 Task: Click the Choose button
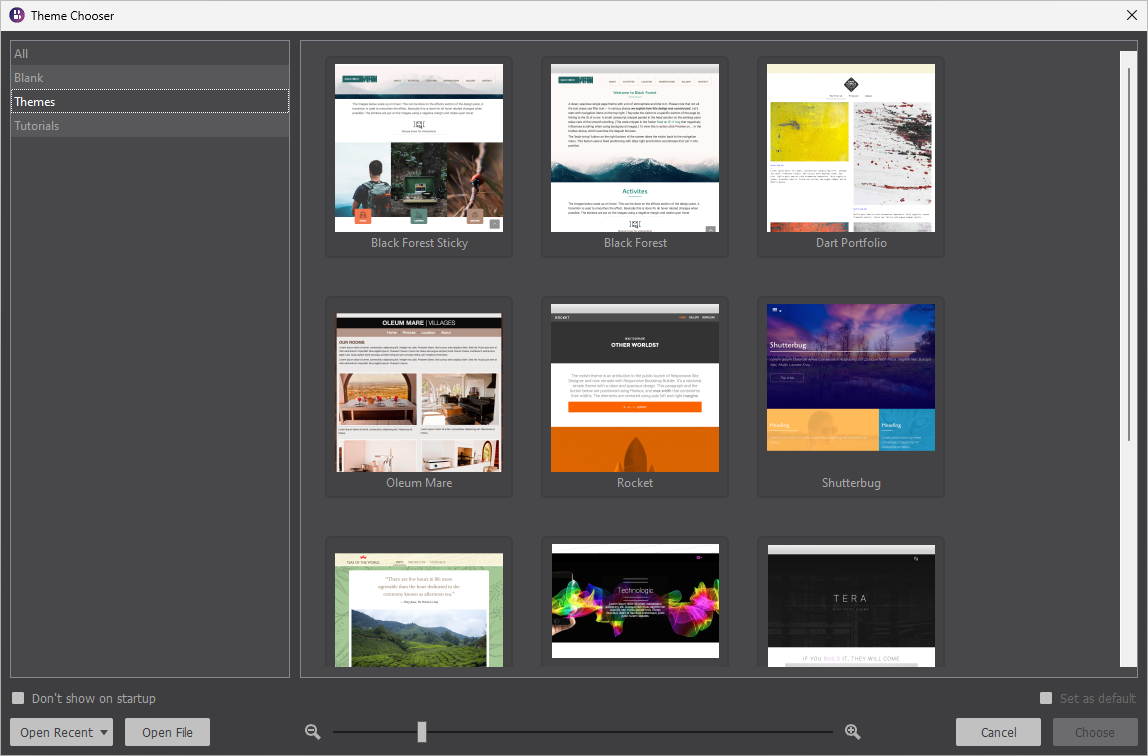pos(1095,731)
